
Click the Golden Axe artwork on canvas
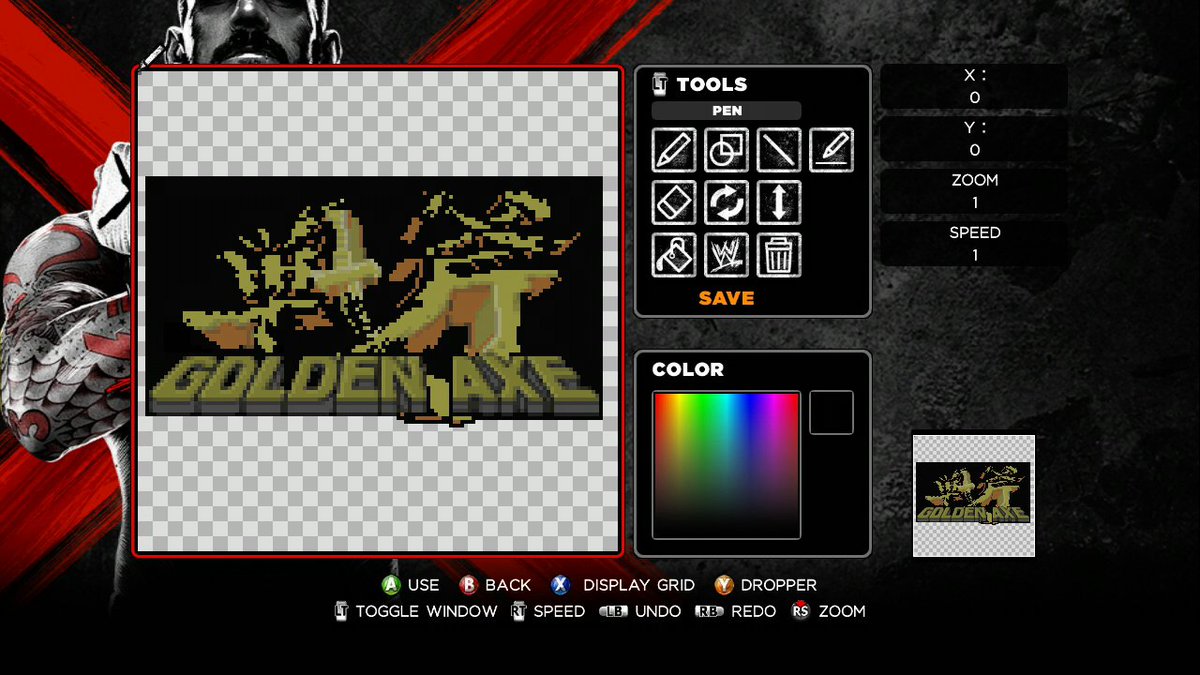coord(374,300)
